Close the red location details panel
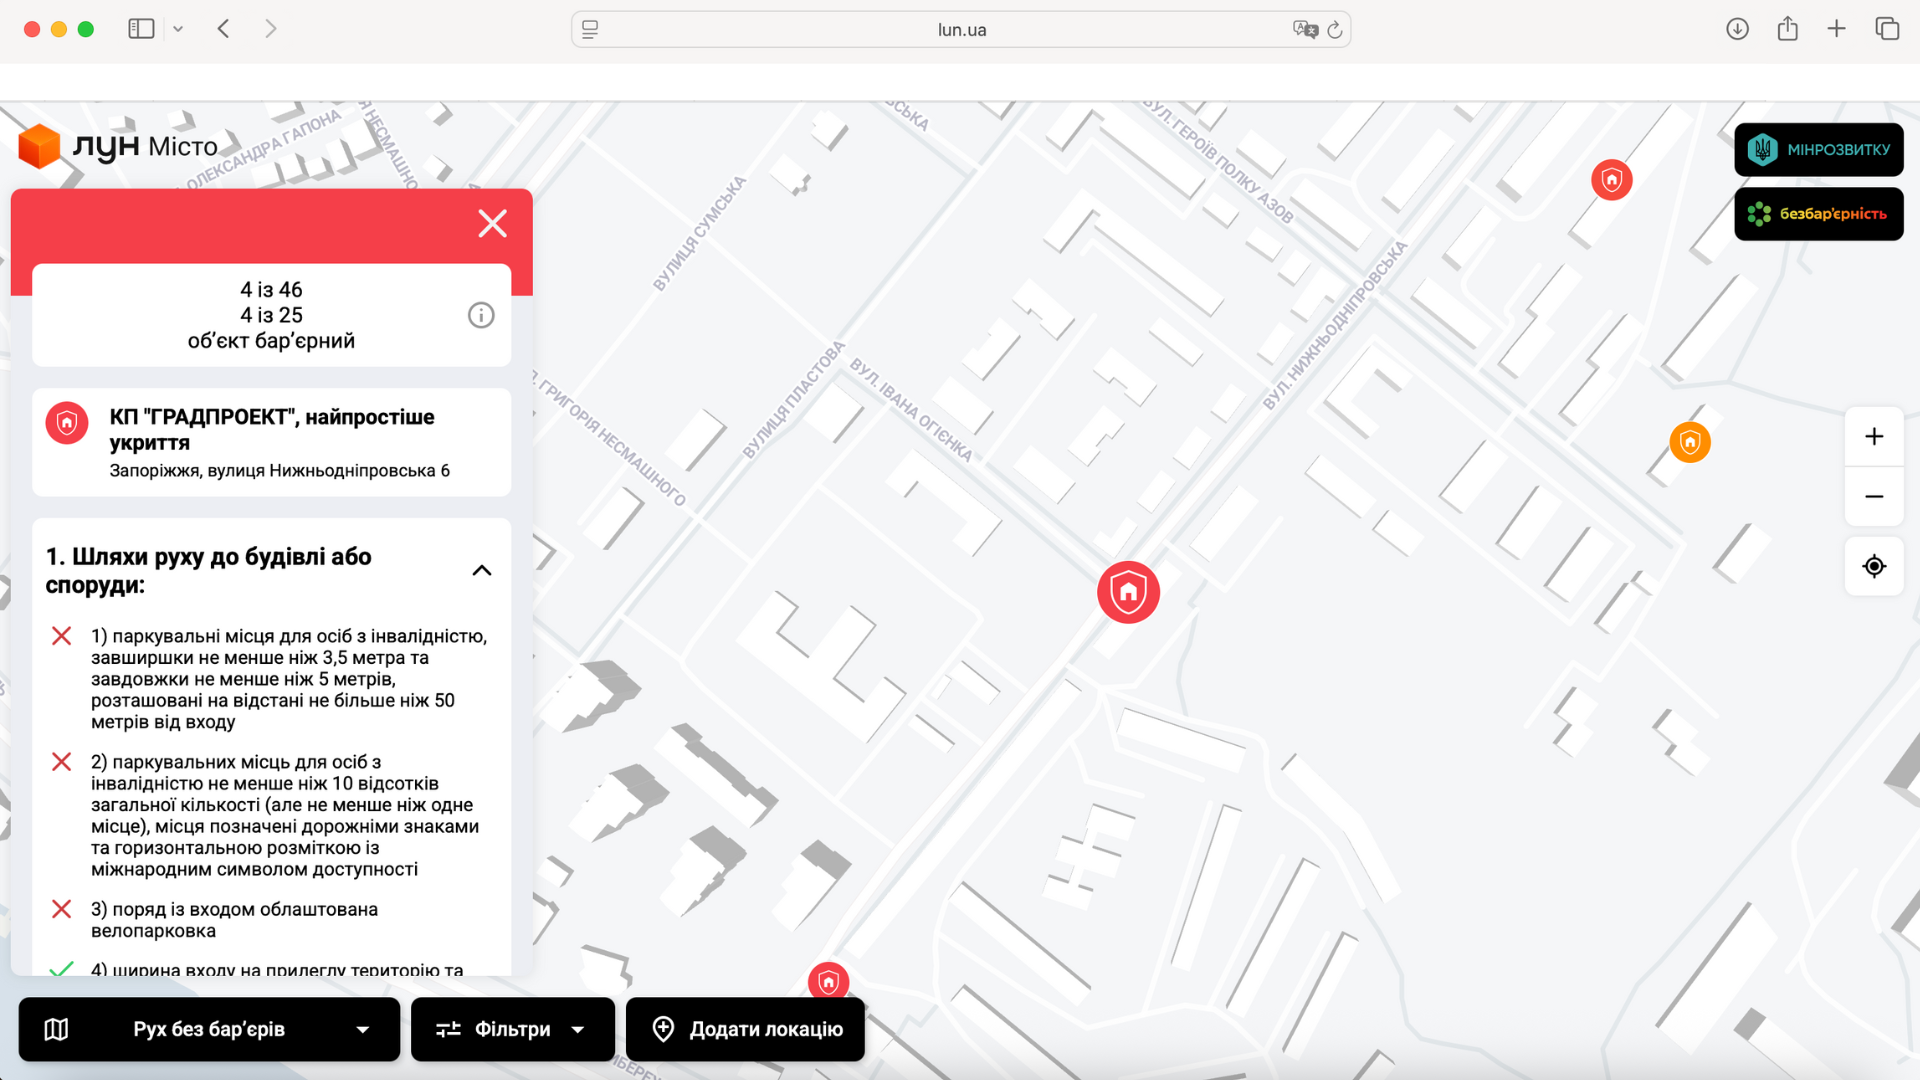The image size is (1920, 1080). (492, 223)
